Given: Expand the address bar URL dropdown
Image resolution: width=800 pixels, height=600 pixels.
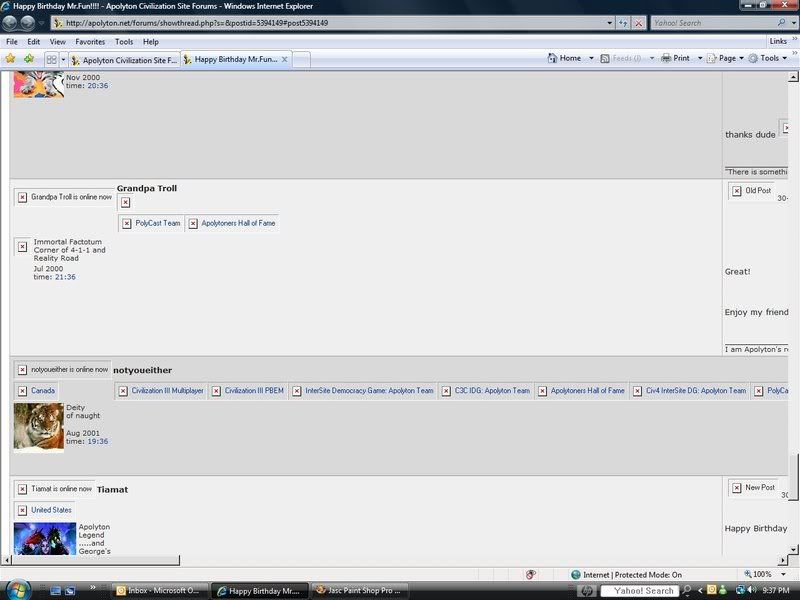Looking at the screenshot, I should click(x=609, y=23).
